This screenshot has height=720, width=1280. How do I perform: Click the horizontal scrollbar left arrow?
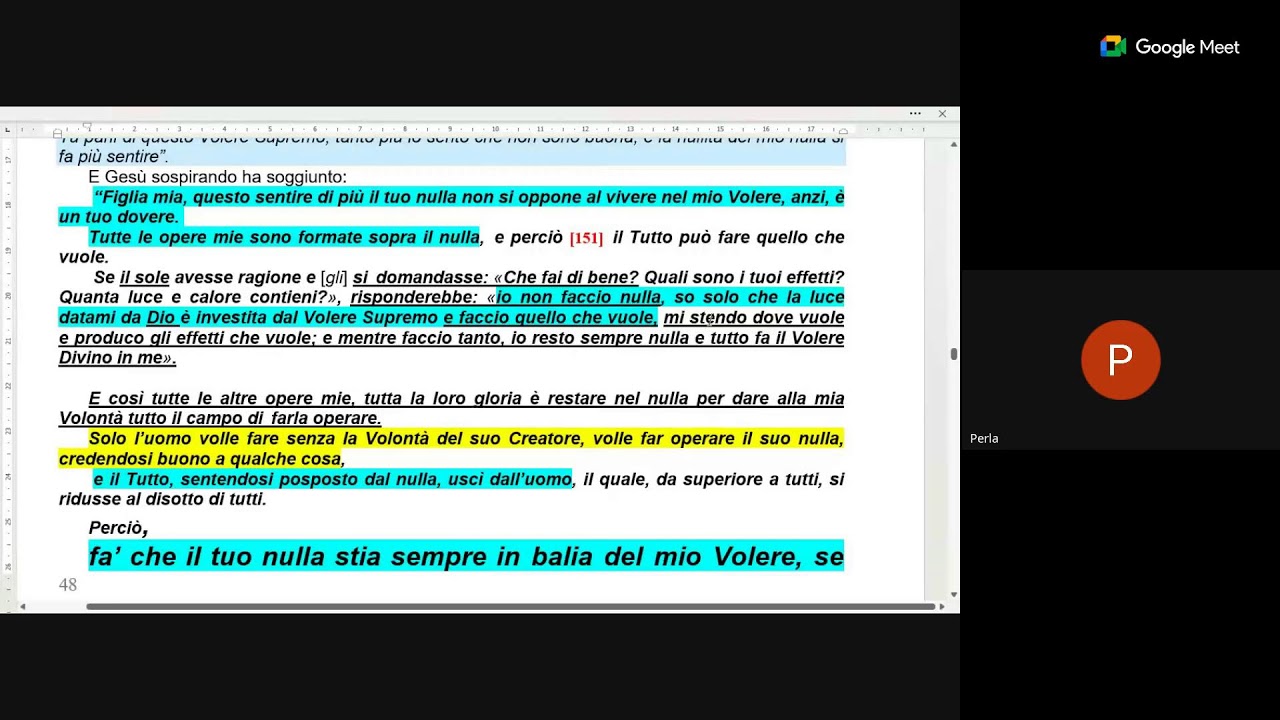(x=23, y=606)
